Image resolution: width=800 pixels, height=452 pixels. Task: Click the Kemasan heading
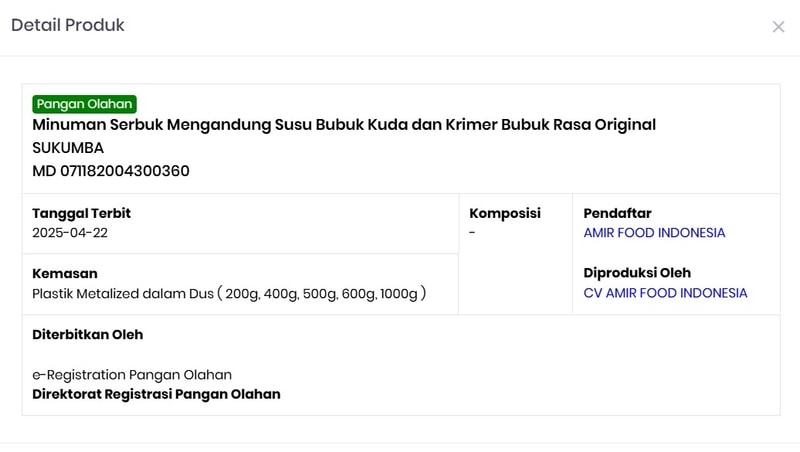[65, 273]
